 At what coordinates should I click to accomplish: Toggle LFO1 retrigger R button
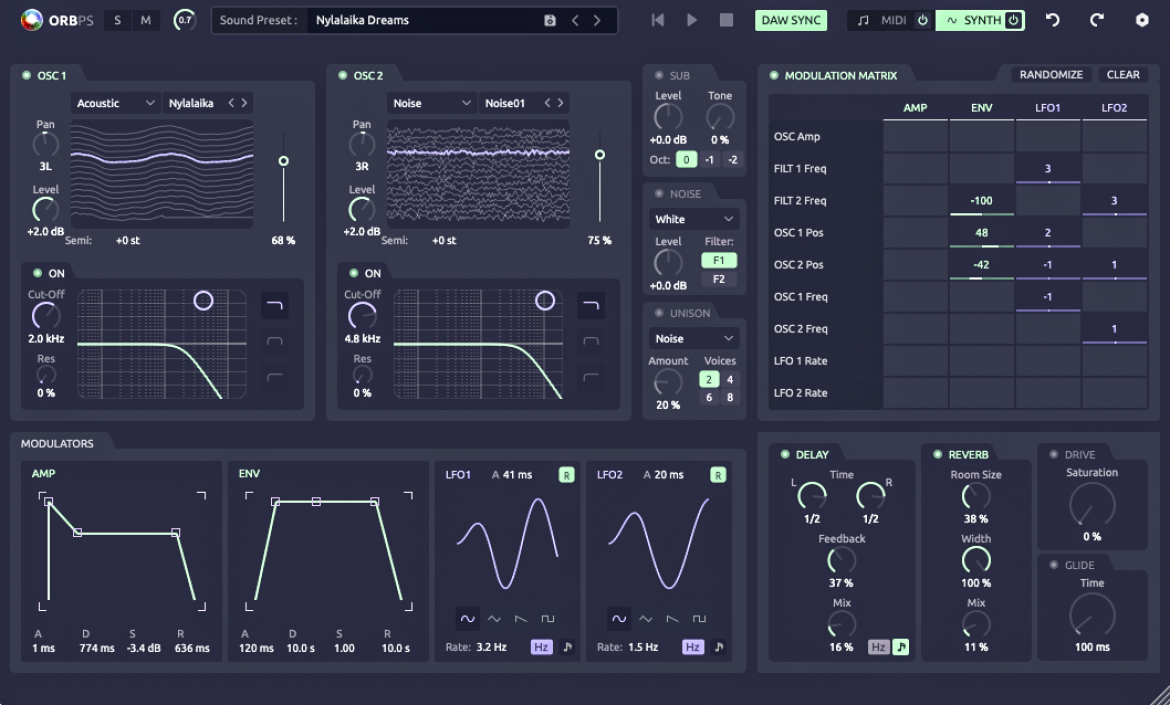[x=566, y=474]
